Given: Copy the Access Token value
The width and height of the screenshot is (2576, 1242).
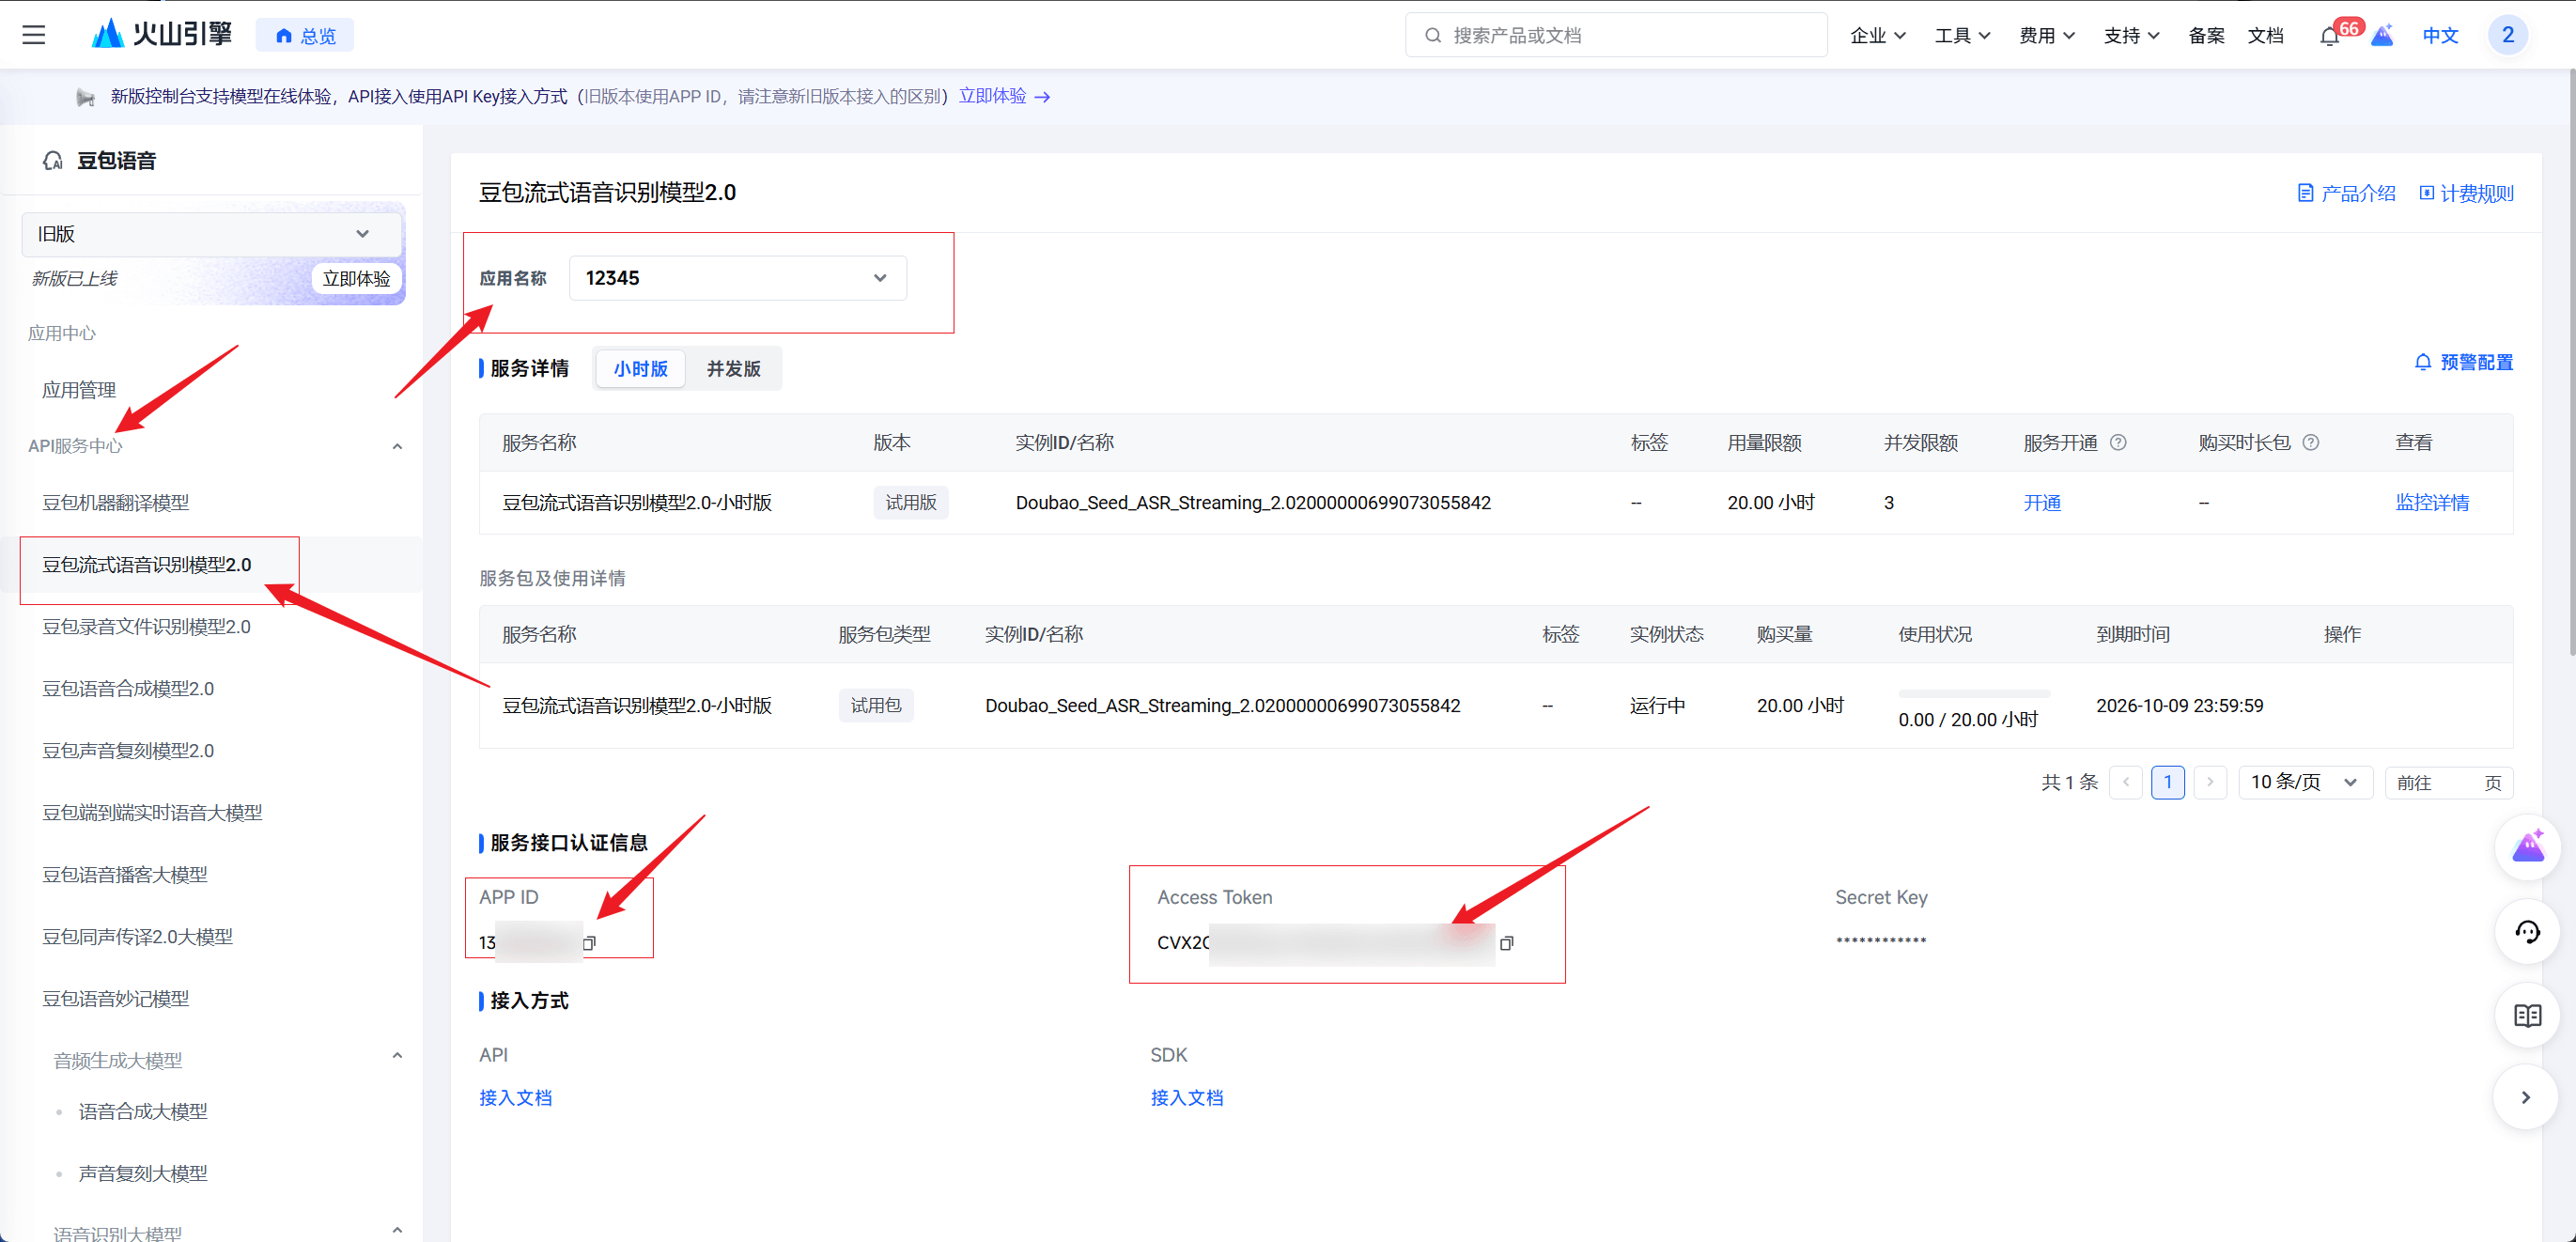Looking at the screenshot, I should point(1506,942).
